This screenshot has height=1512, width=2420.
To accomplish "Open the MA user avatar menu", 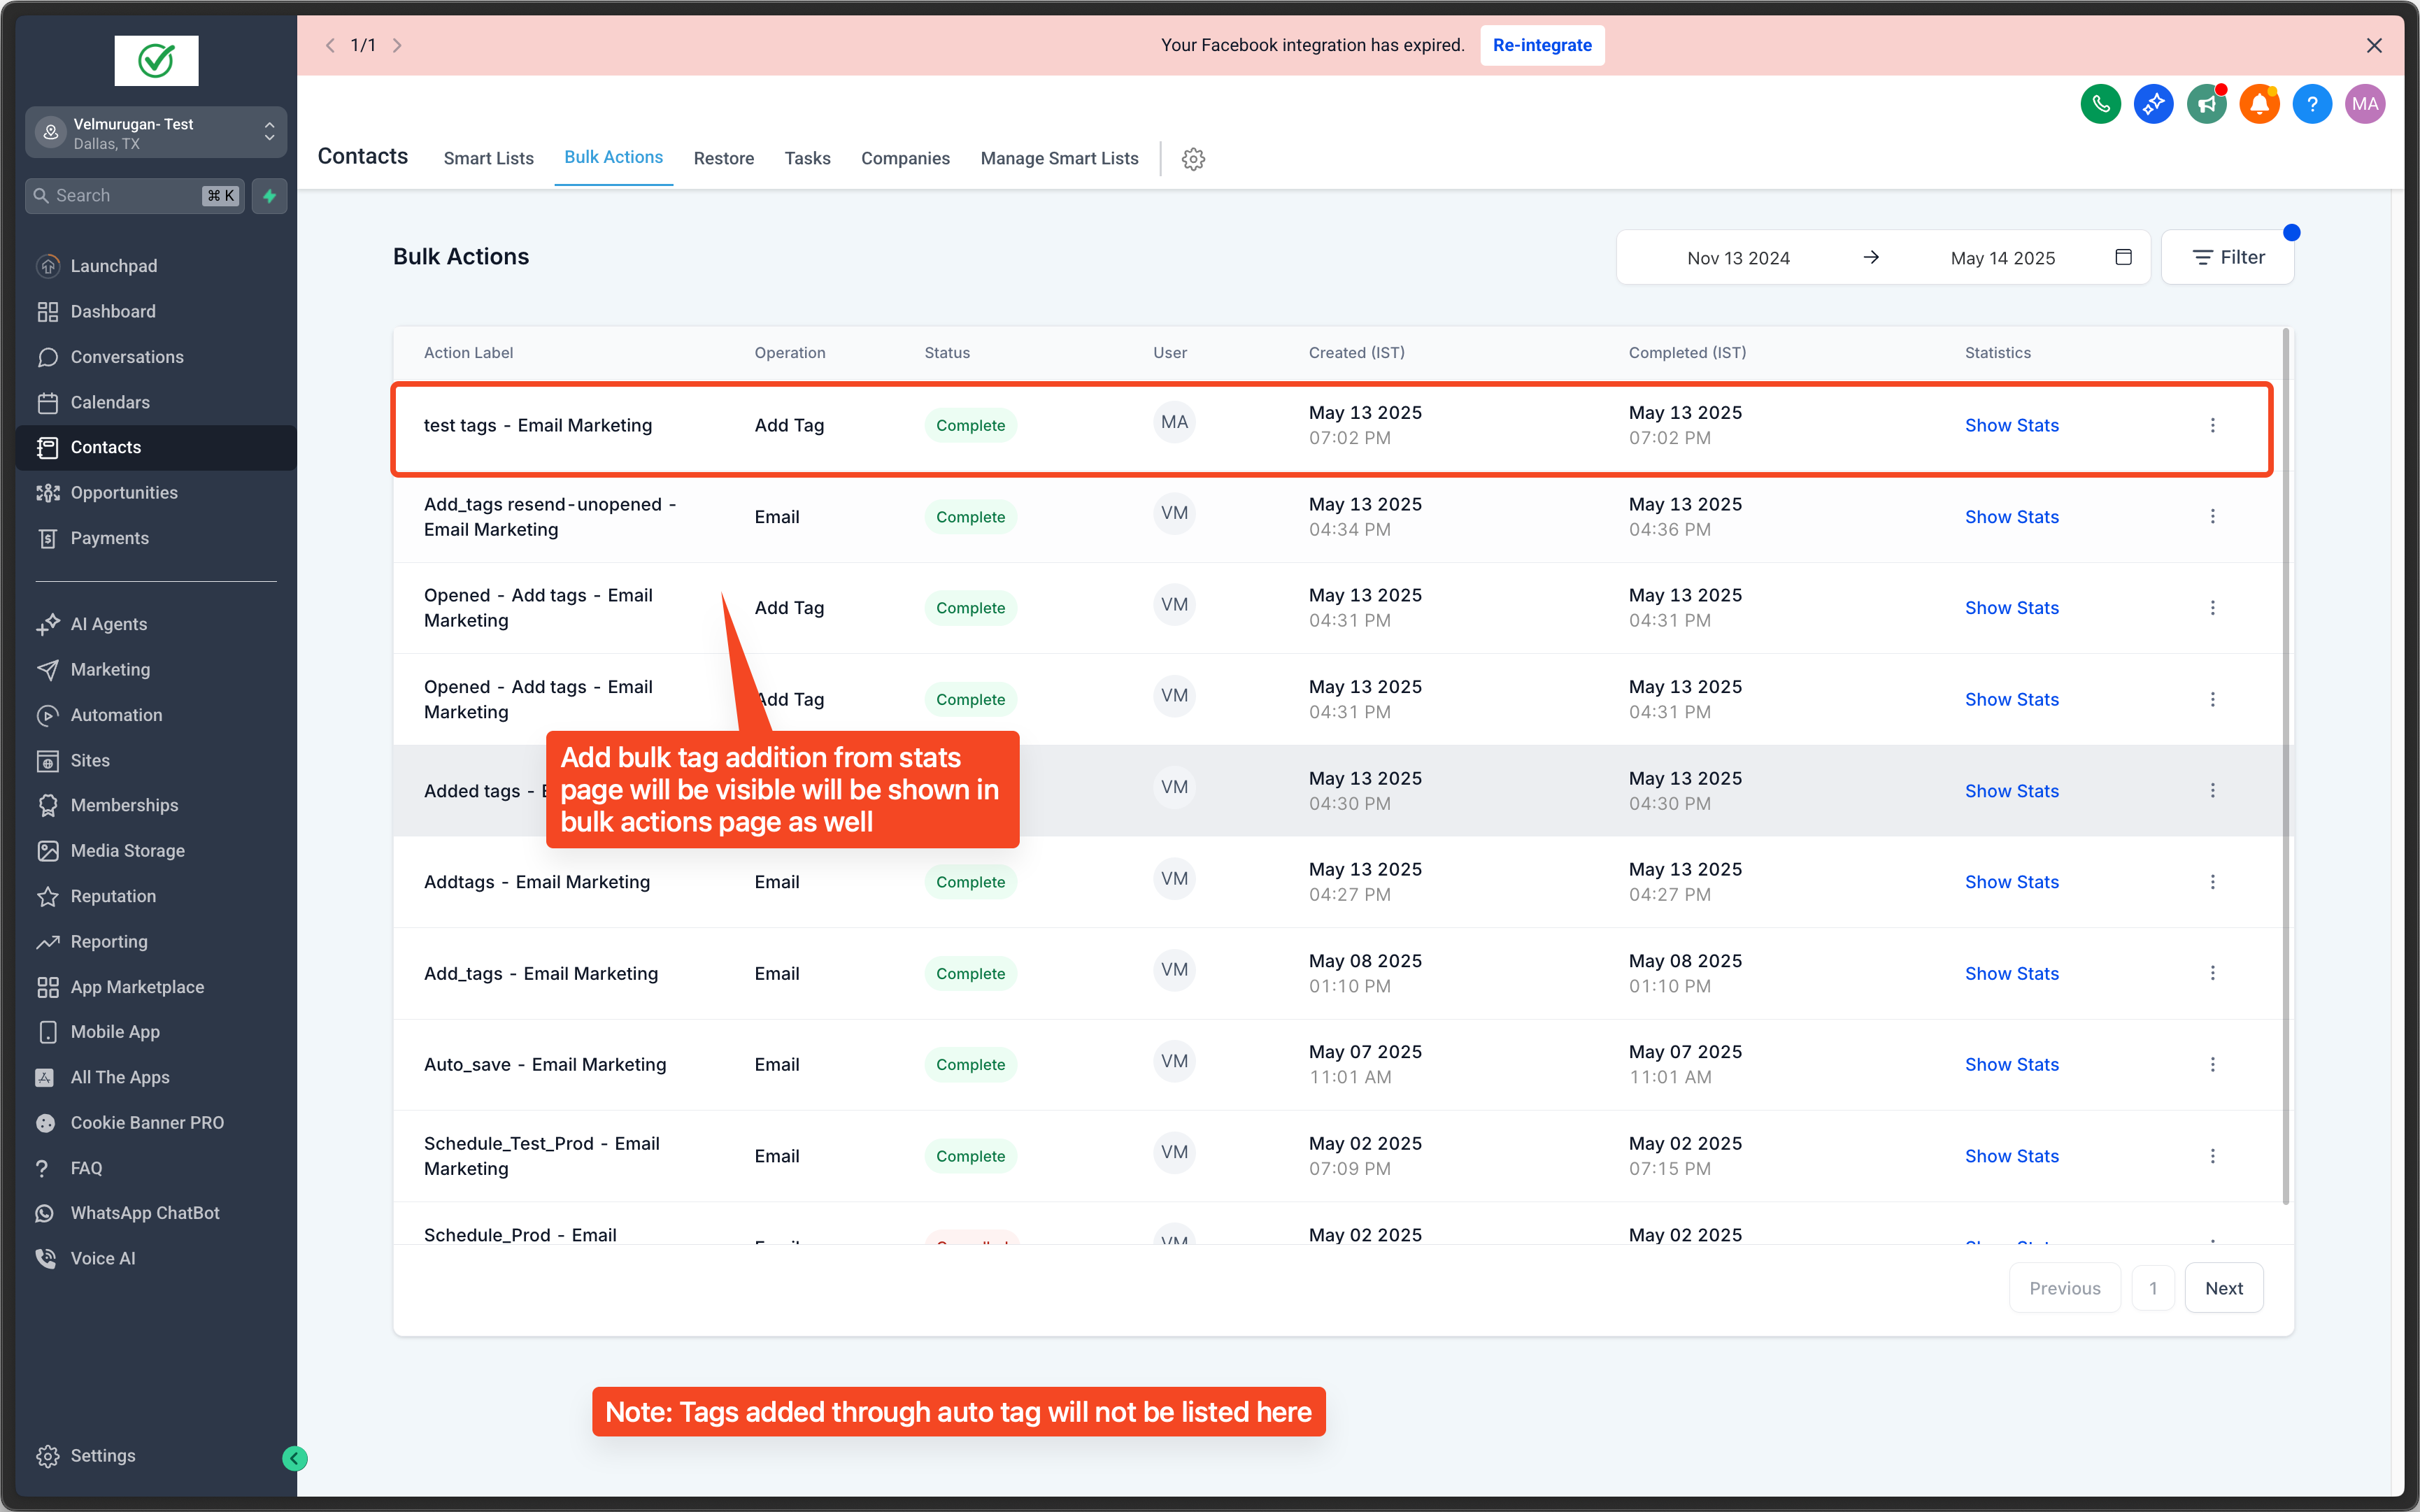I will [x=2364, y=104].
